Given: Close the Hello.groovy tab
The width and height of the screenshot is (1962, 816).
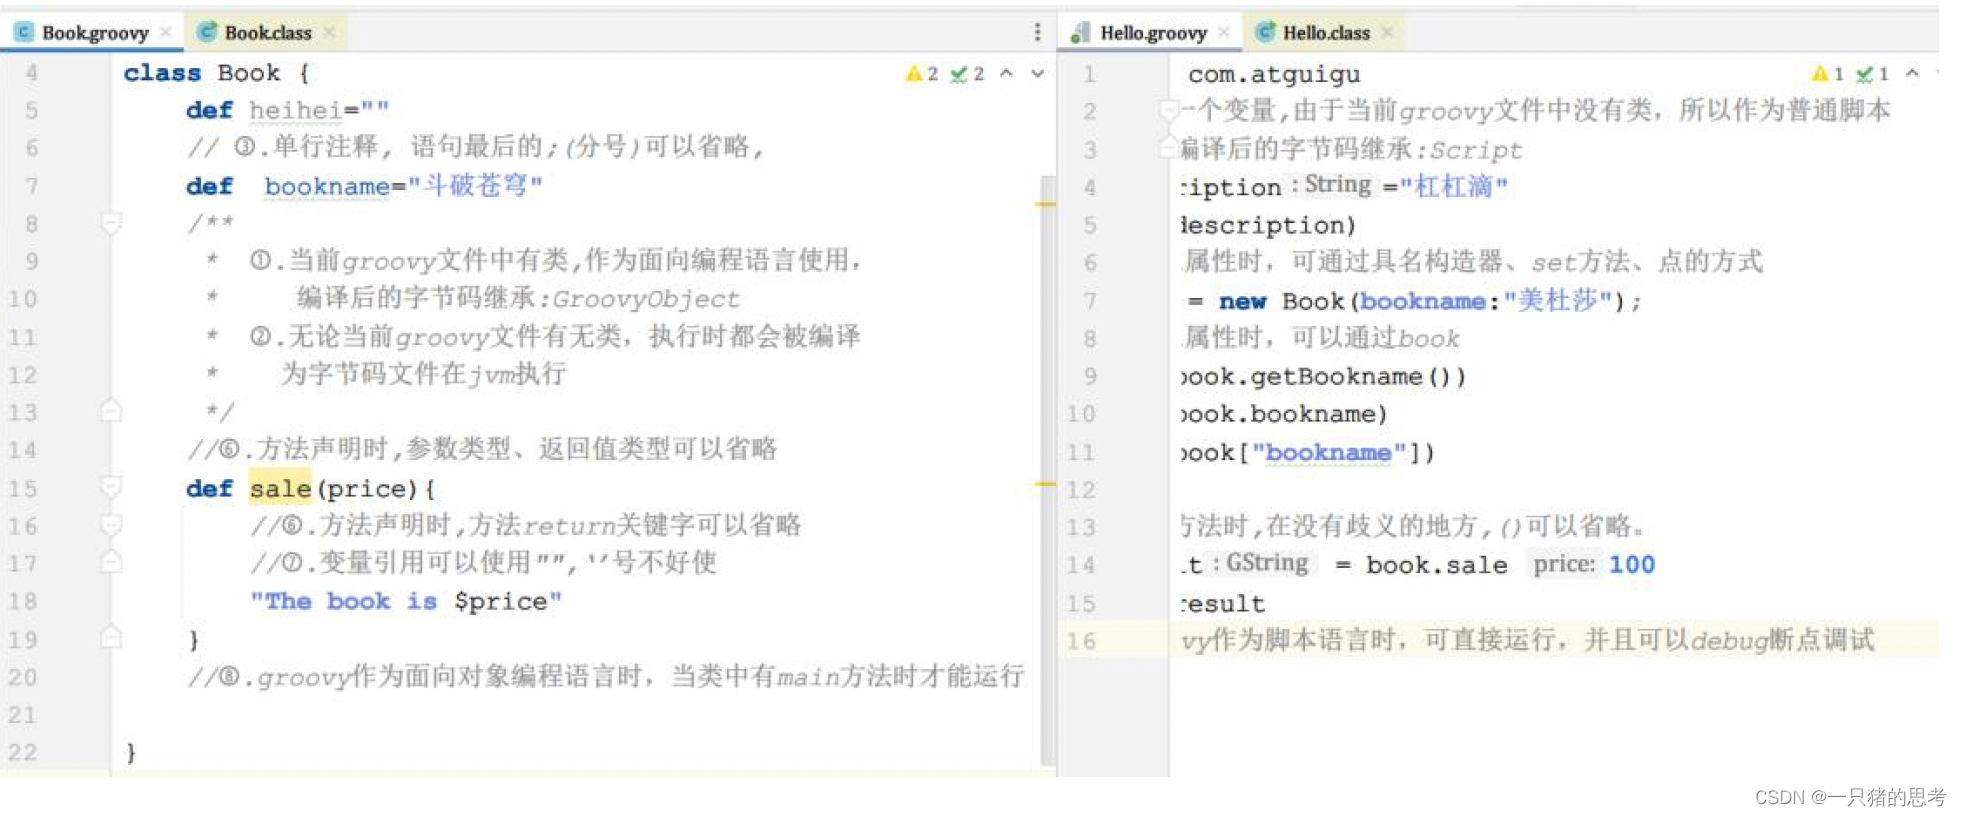Looking at the screenshot, I should pyautogui.click(x=1224, y=33).
